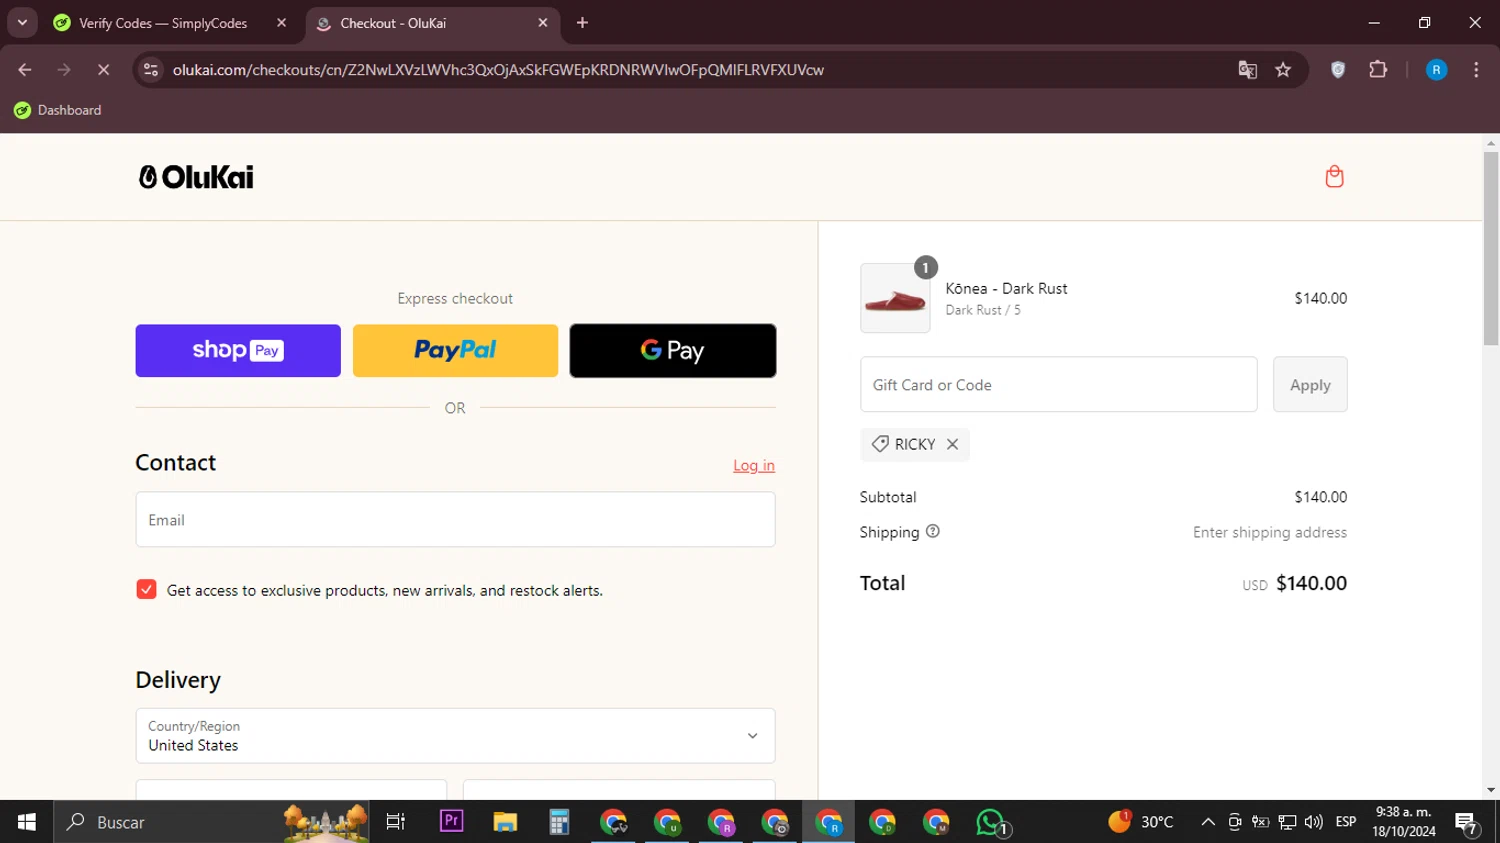This screenshot has width=1500, height=843.
Task: Pay with Shop Pay button
Action: coord(238,351)
